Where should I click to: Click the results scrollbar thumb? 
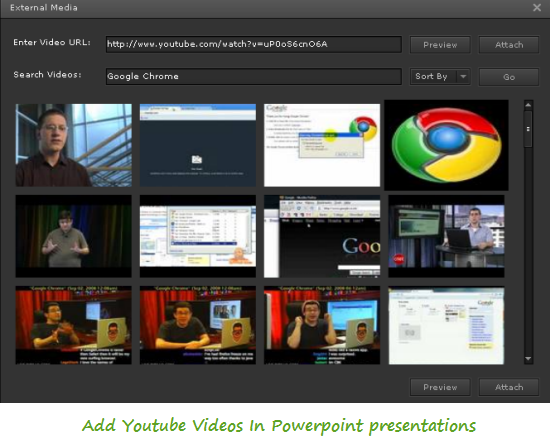[x=528, y=129]
